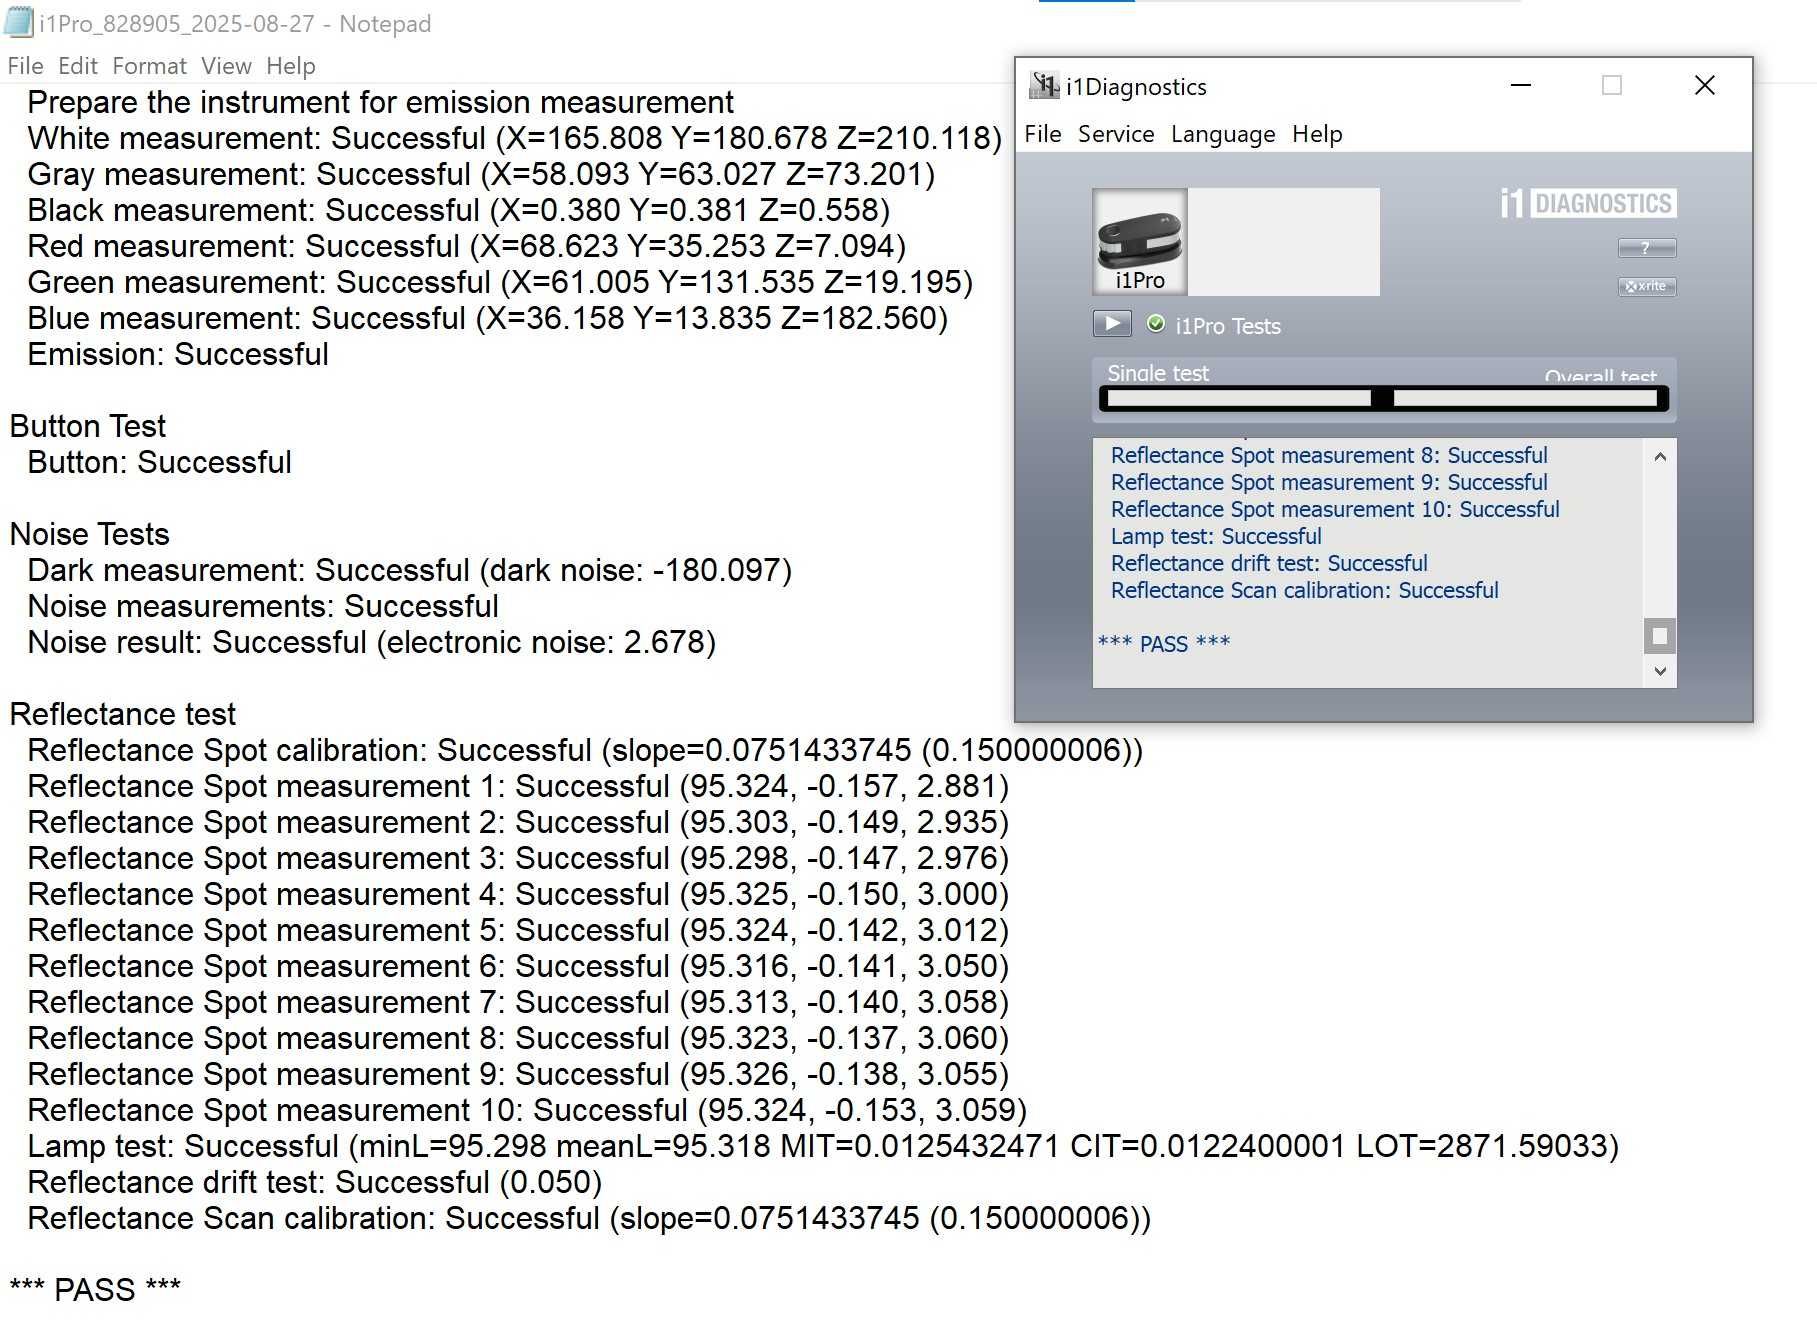This screenshot has width=1817, height=1330.
Task: Click the 'i1Pro Tests' label
Action: click(1228, 326)
